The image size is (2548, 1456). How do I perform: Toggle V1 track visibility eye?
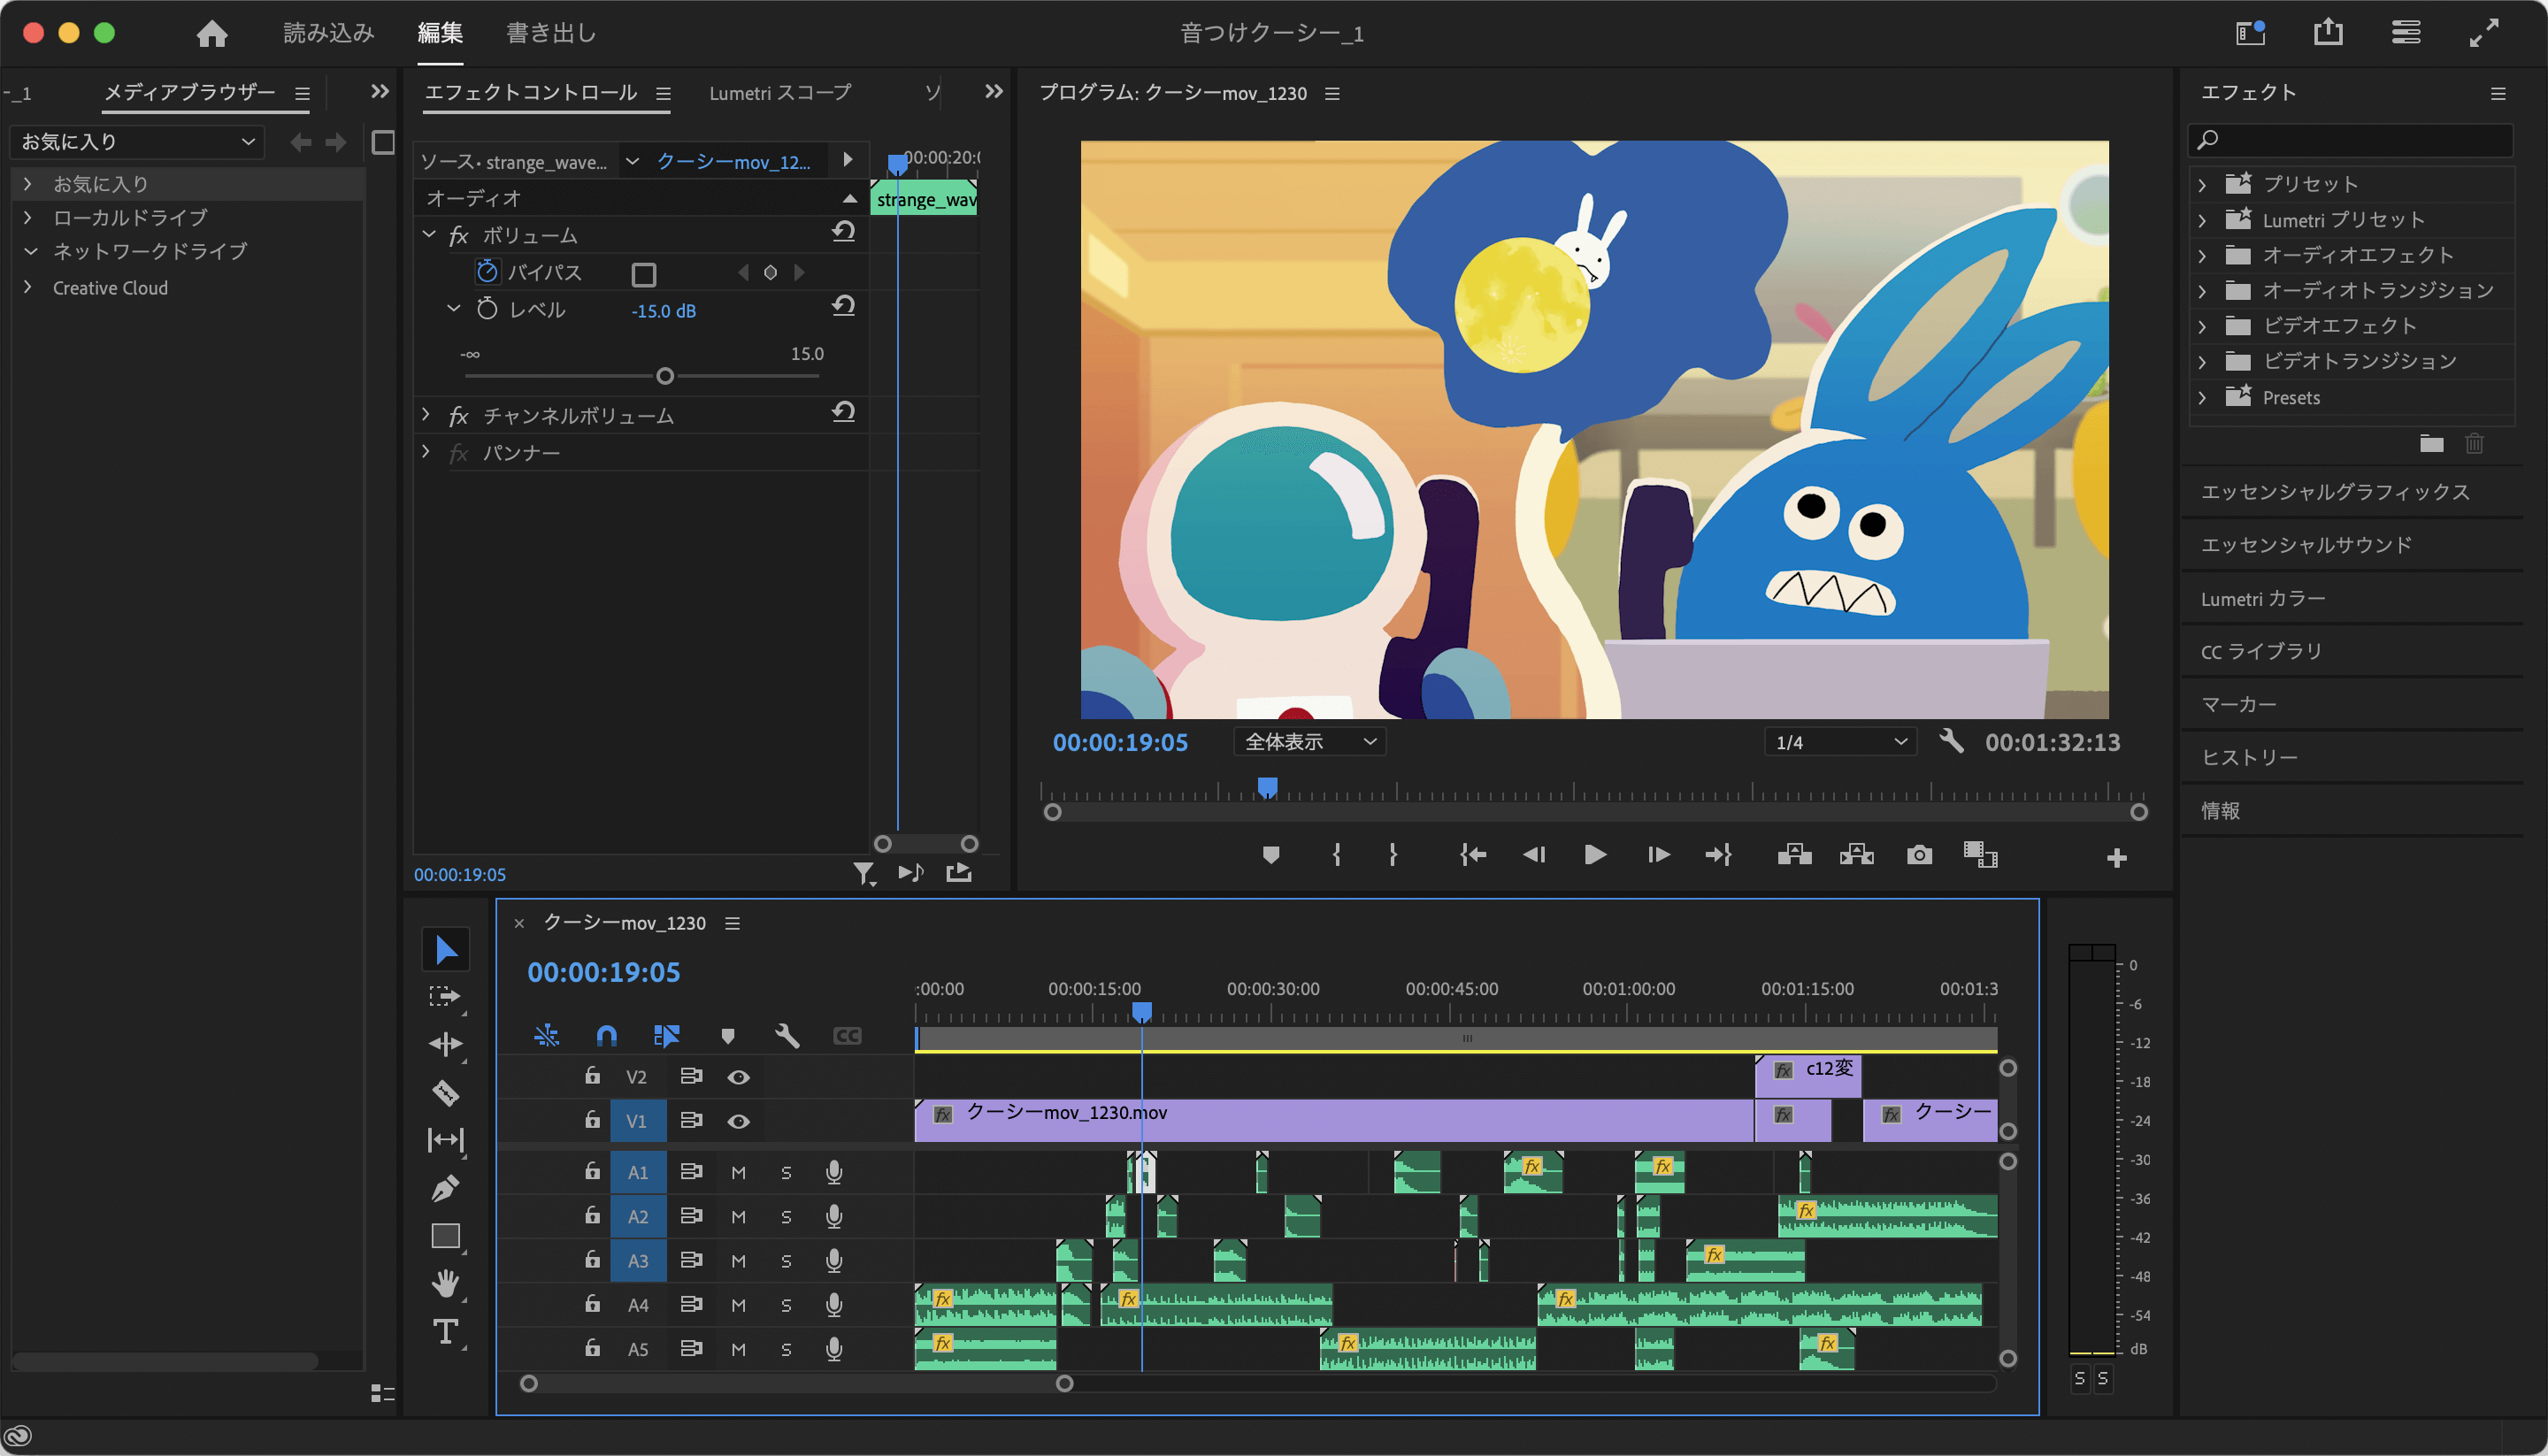pyautogui.click(x=738, y=1121)
